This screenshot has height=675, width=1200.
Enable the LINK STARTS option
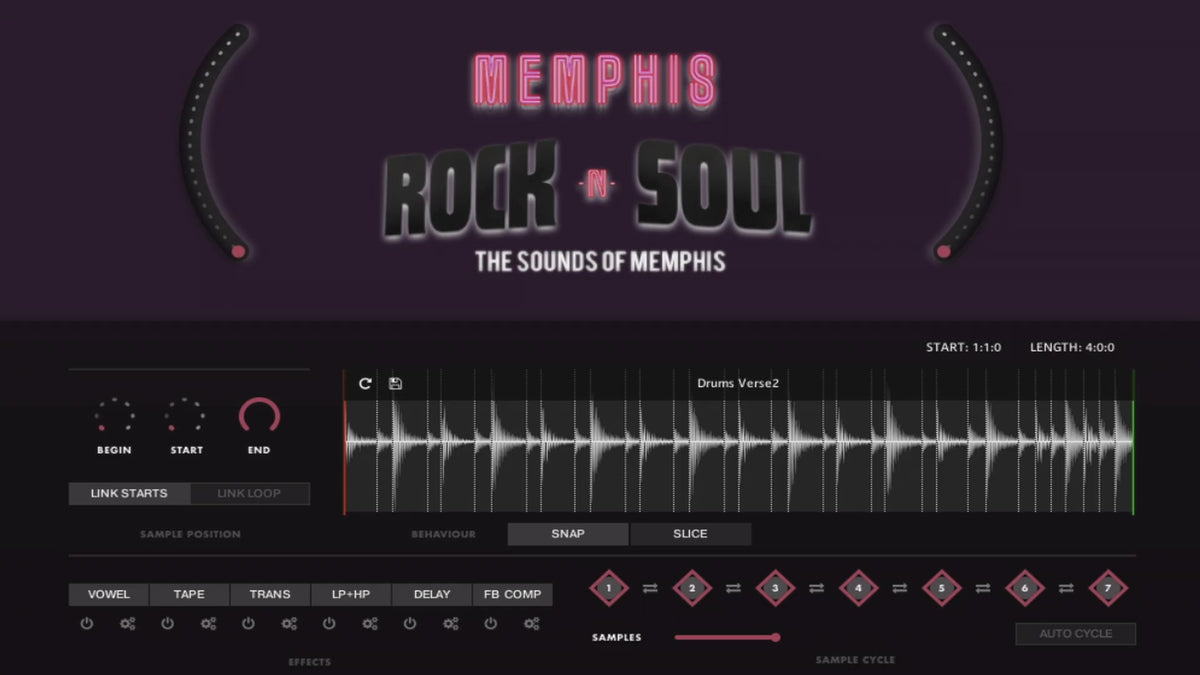[x=129, y=493]
